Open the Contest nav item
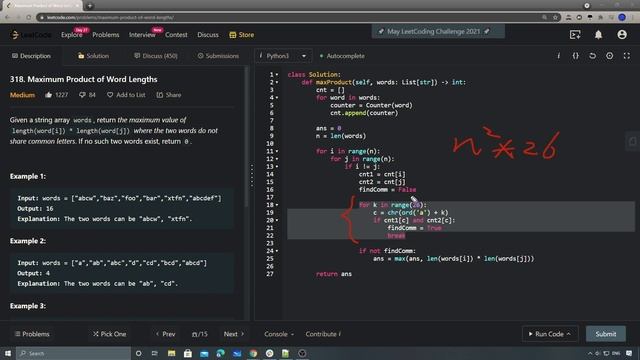The width and height of the screenshot is (640, 360). point(176,35)
